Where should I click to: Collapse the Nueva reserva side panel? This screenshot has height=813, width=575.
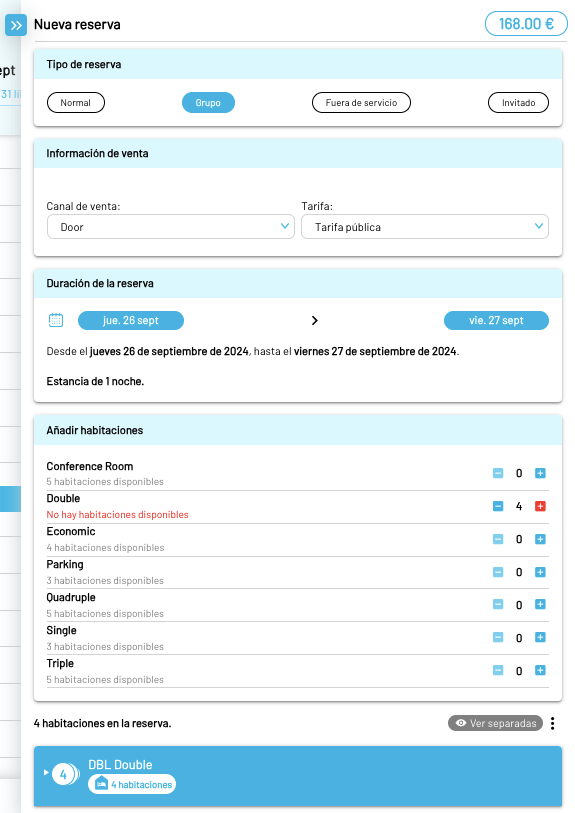pos(16,25)
